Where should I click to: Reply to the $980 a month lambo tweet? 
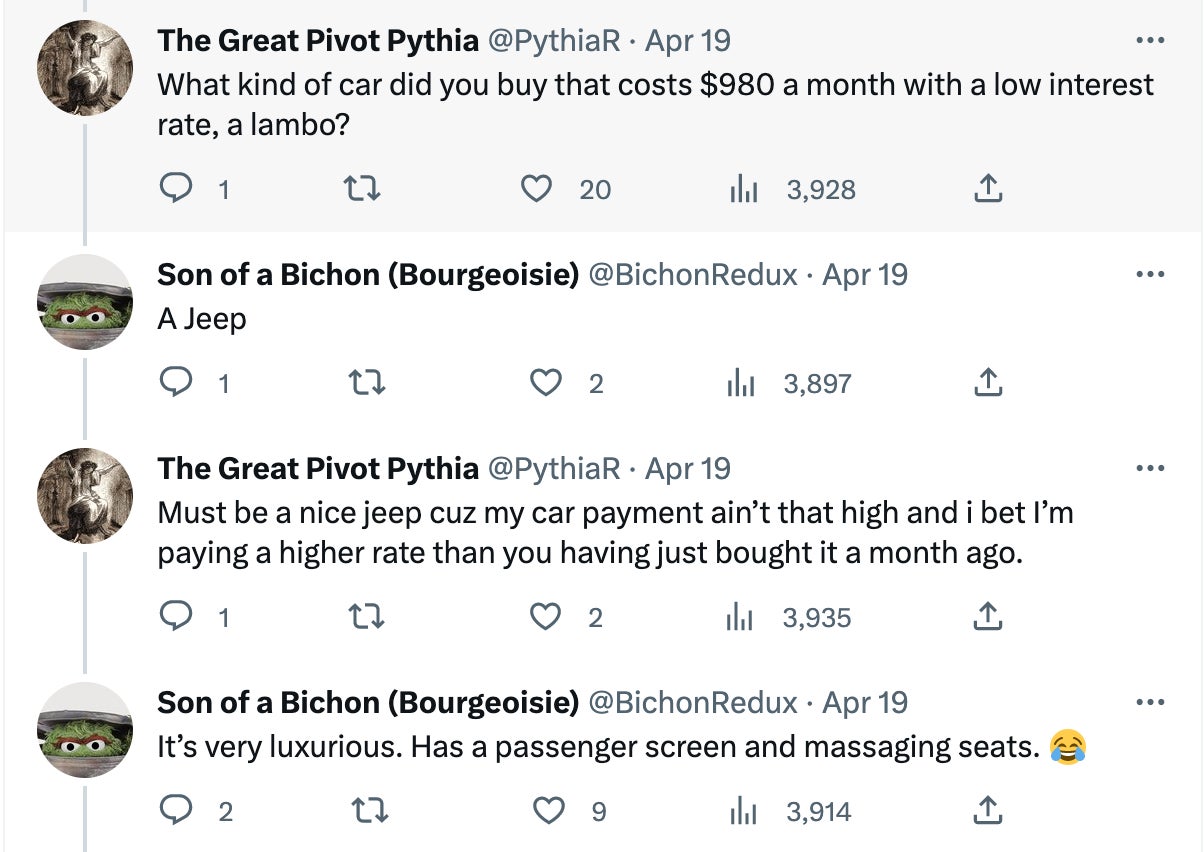click(176, 189)
